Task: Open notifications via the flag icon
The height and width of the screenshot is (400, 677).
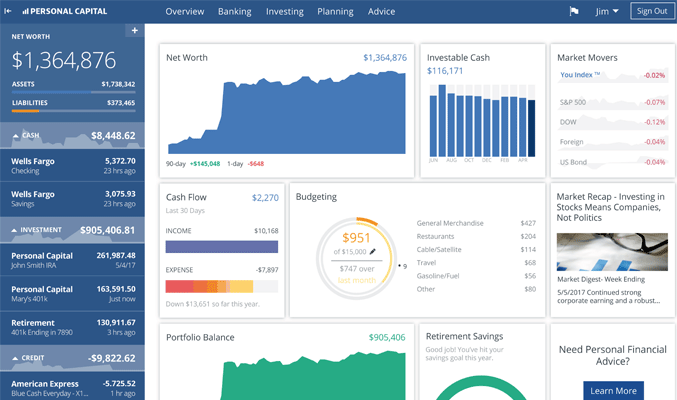Action: click(x=574, y=12)
